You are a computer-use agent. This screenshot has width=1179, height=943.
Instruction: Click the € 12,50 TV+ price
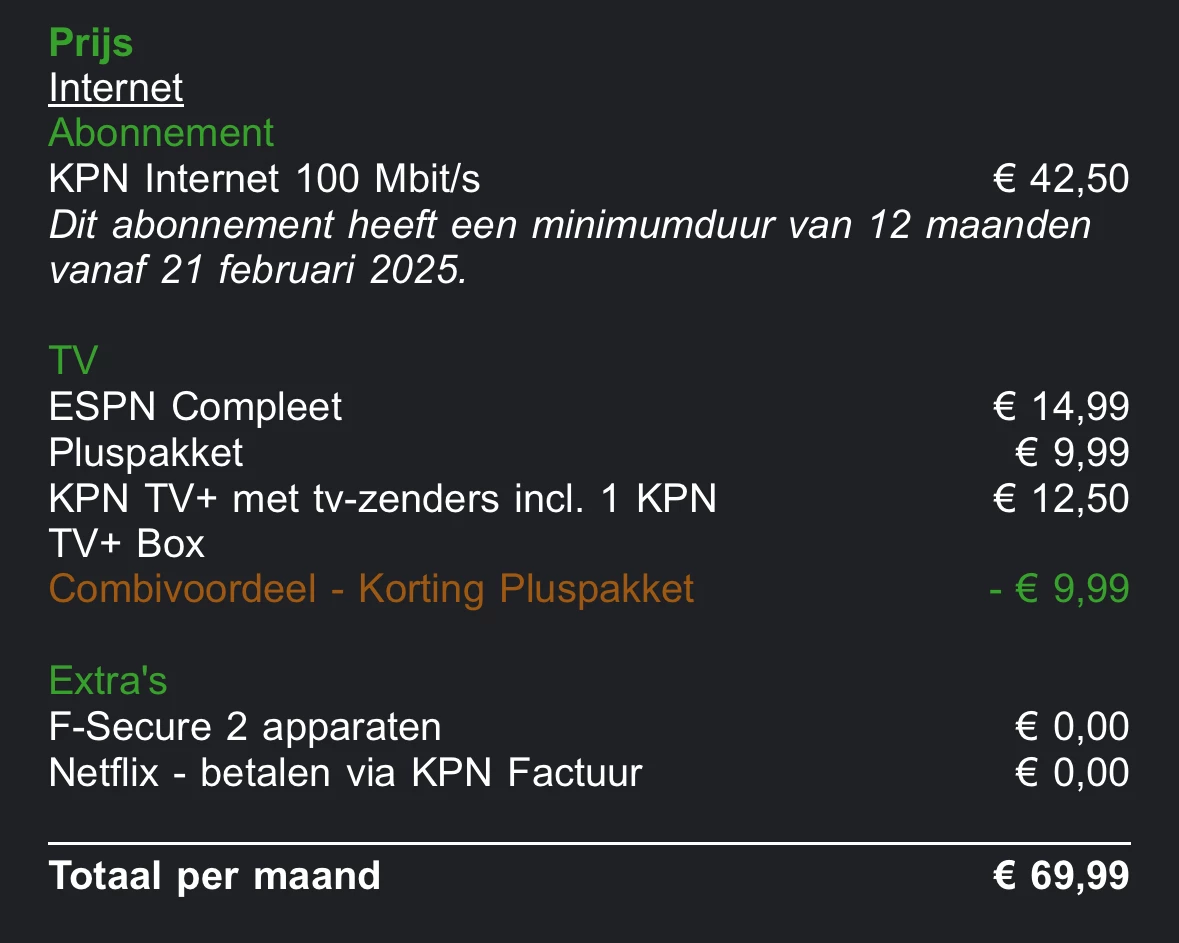point(1061,498)
